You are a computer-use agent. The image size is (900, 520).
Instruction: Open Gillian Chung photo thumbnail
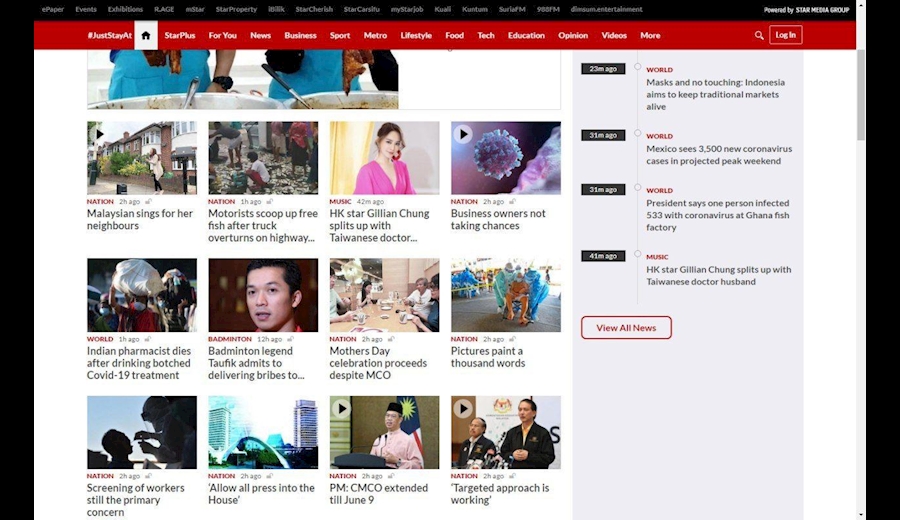384,158
